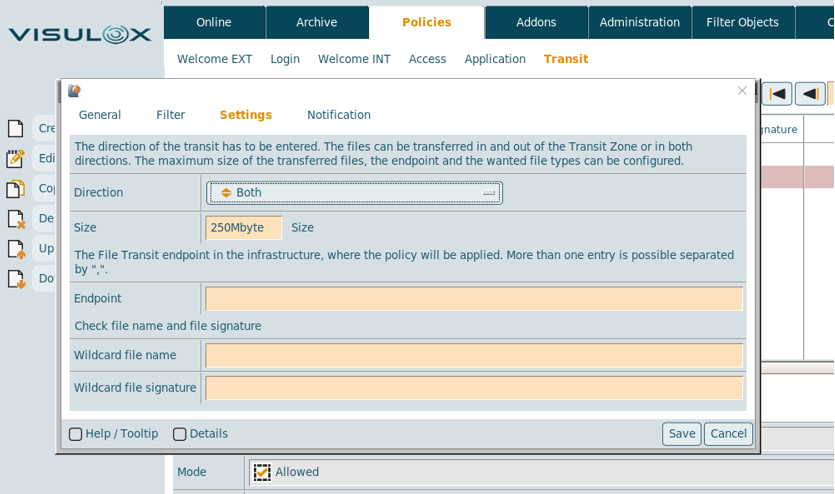Click the Create new document icon

click(16, 129)
